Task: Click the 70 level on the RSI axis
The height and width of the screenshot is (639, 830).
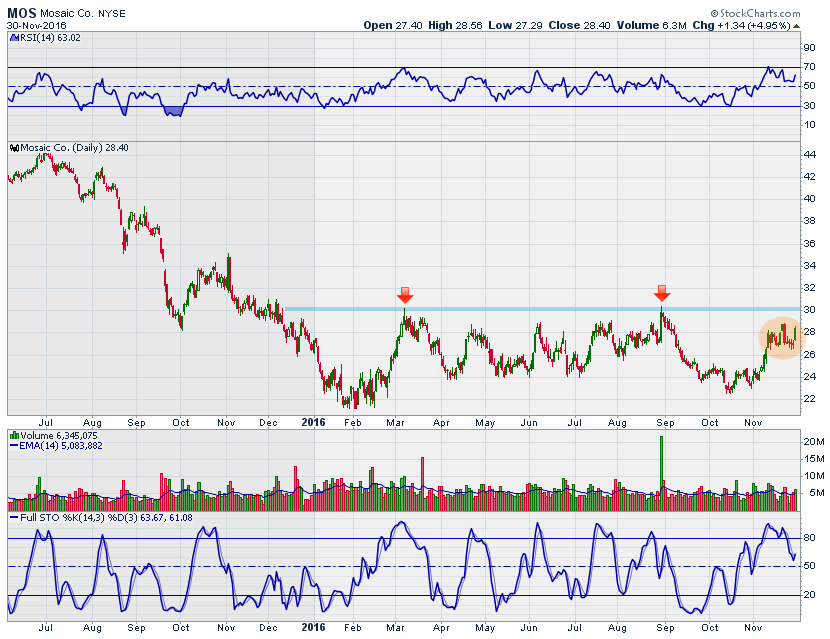Action: coord(809,67)
